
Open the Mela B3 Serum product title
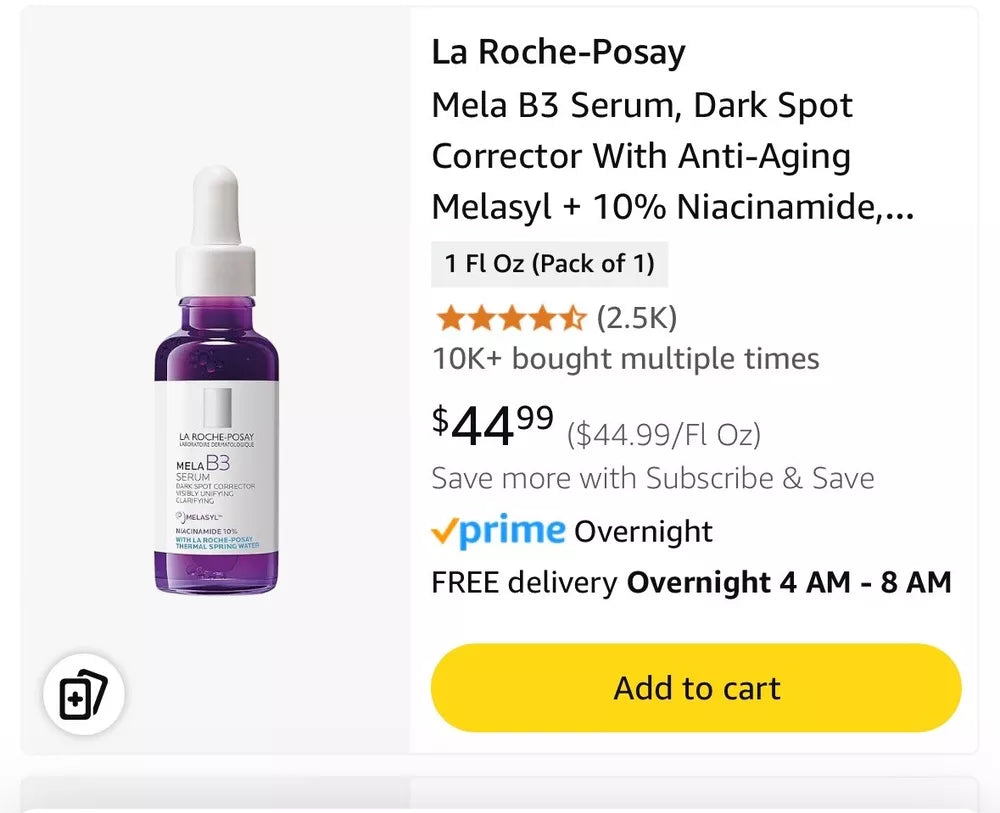642,106
